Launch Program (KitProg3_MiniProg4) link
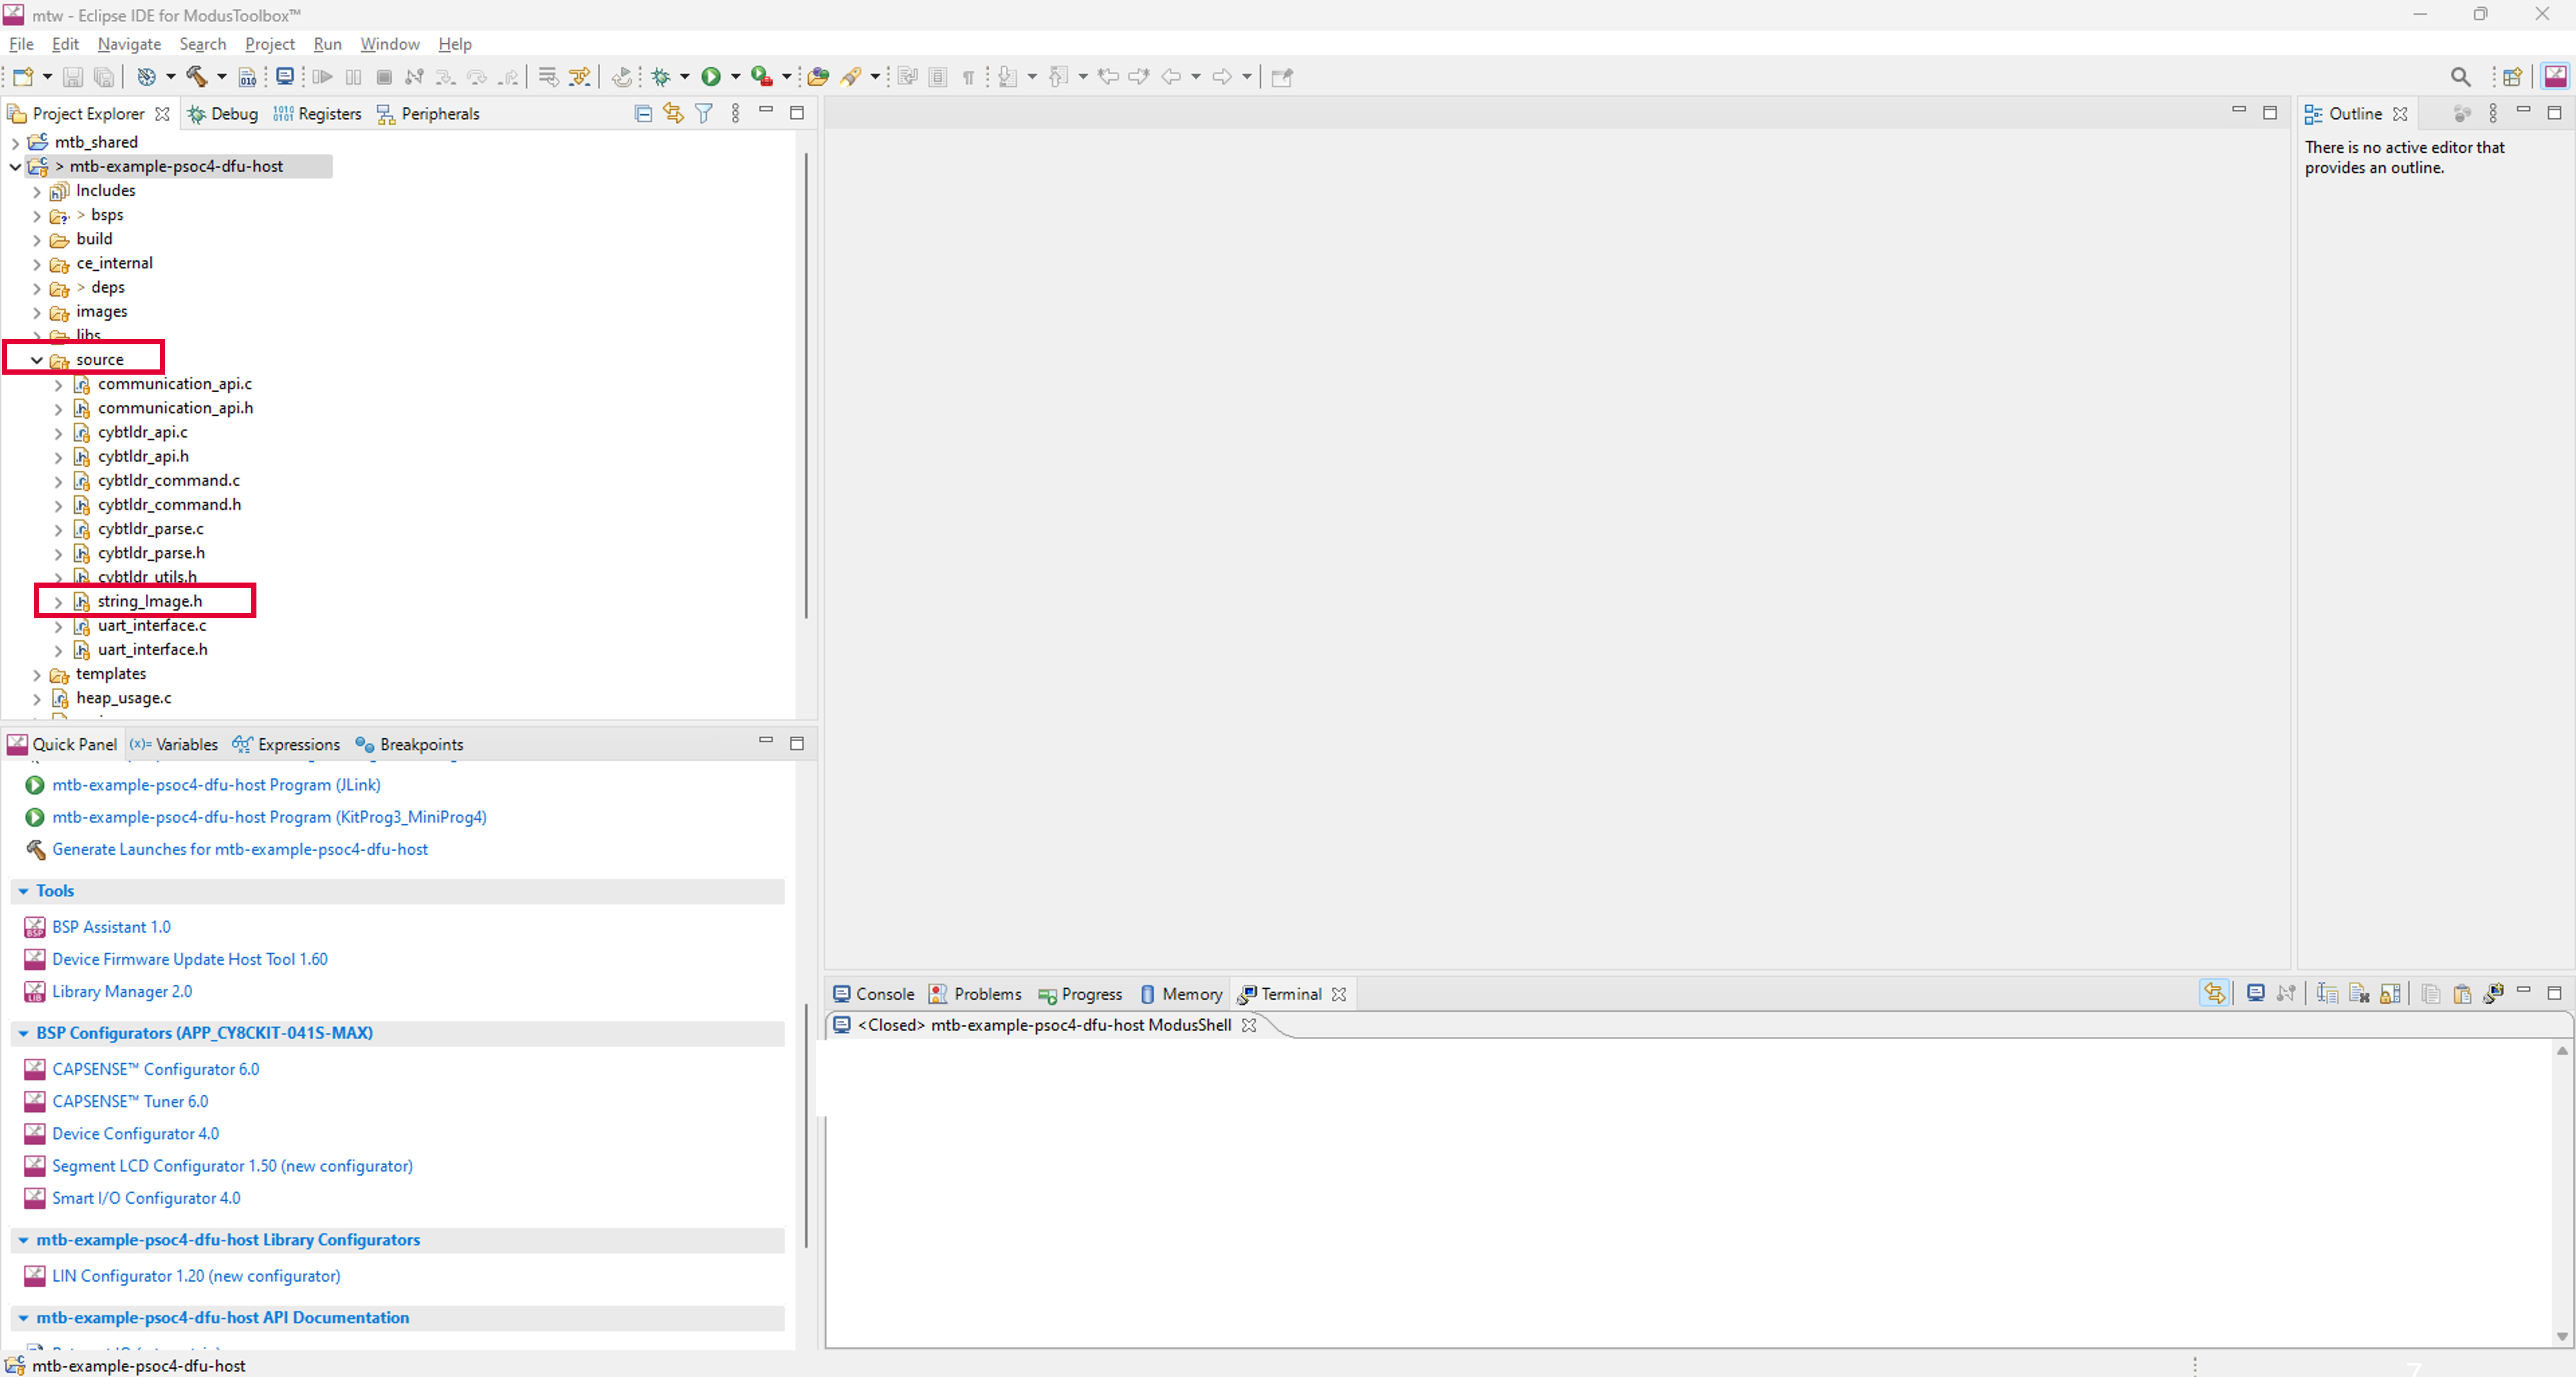 point(269,817)
